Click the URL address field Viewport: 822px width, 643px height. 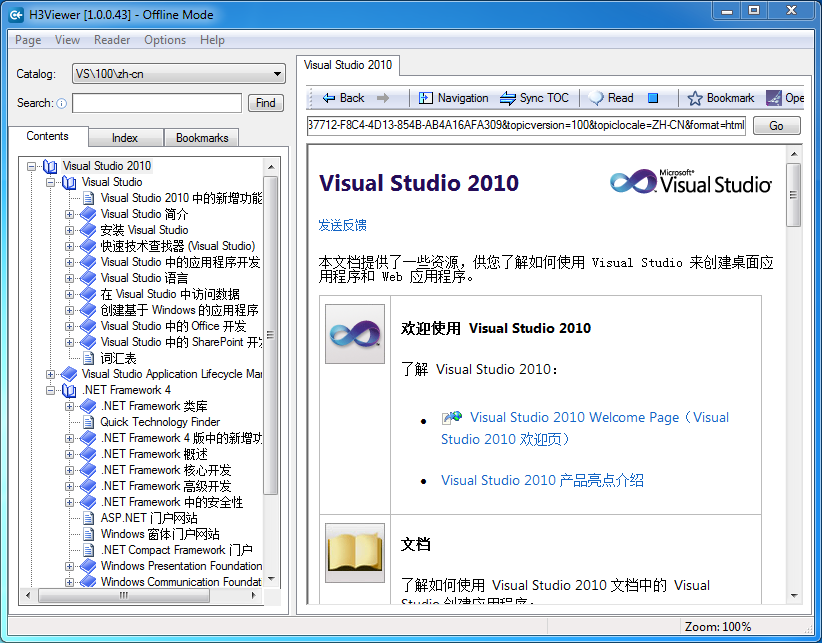(526, 126)
